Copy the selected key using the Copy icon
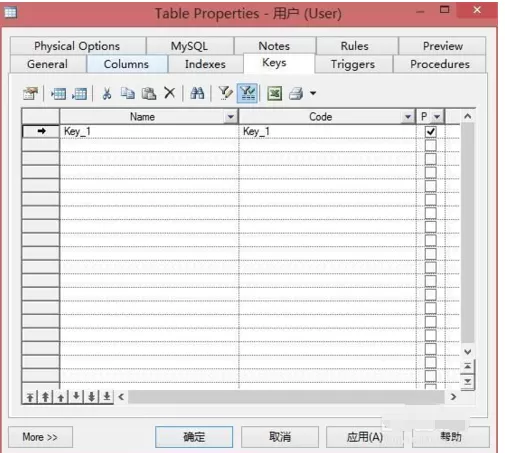 (x=128, y=93)
